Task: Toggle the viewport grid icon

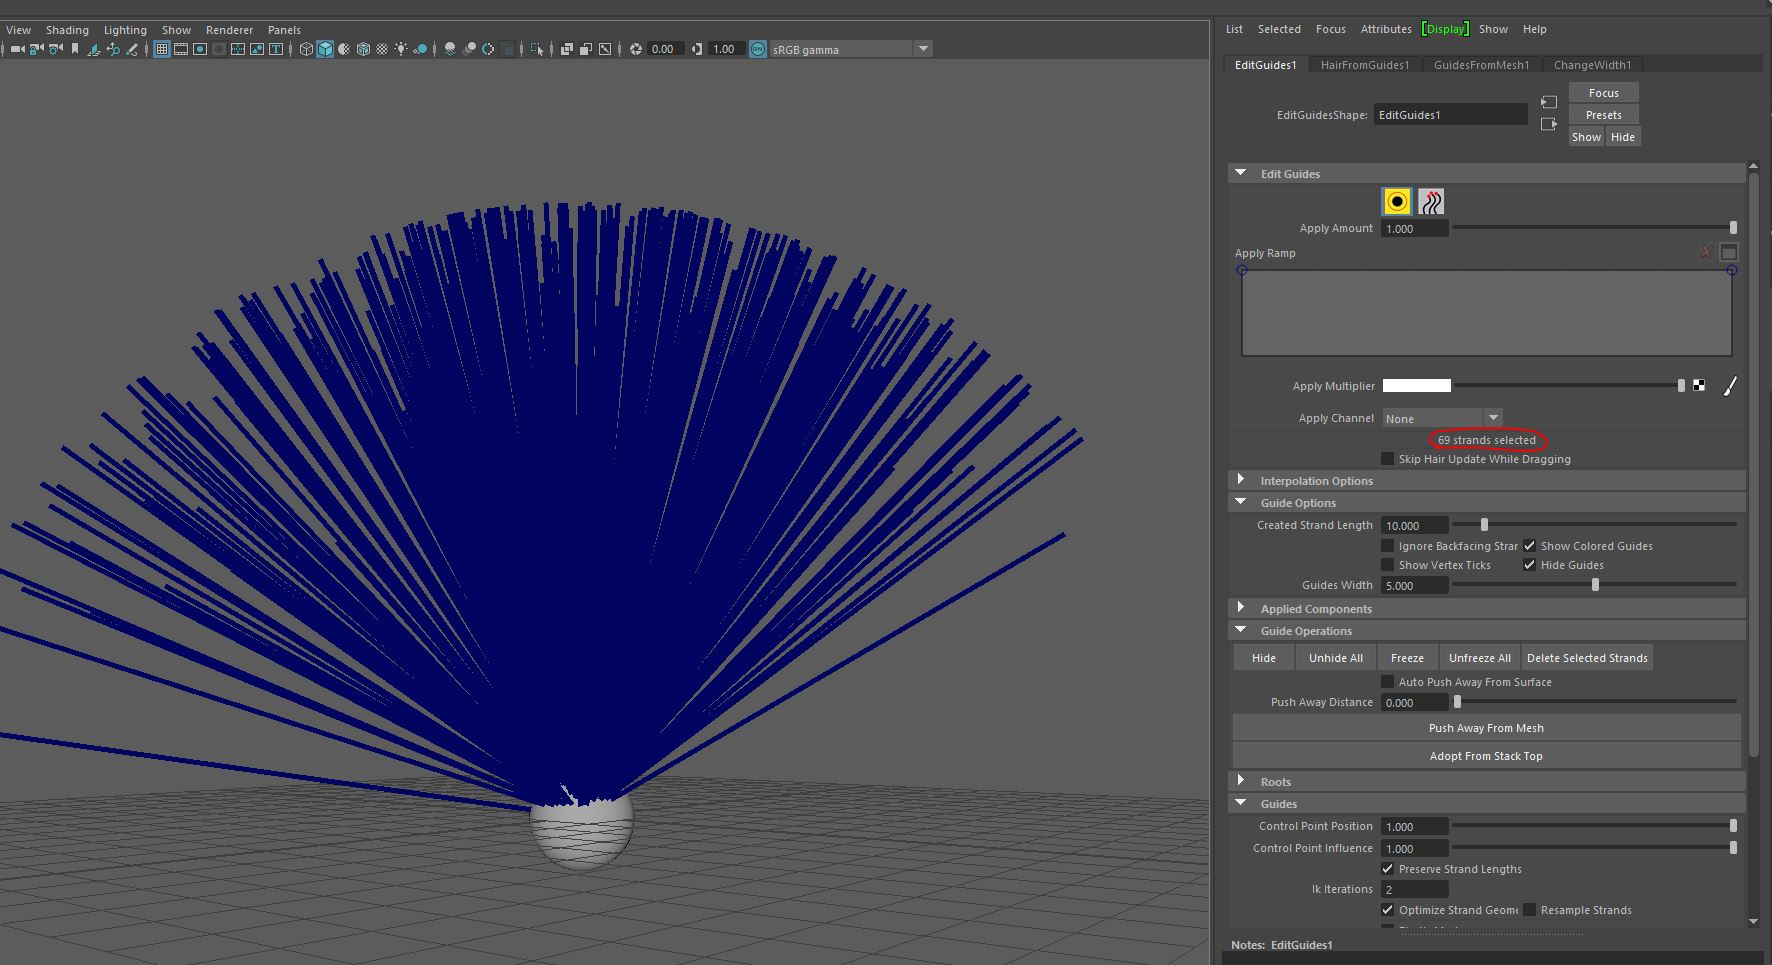Action: (161, 49)
